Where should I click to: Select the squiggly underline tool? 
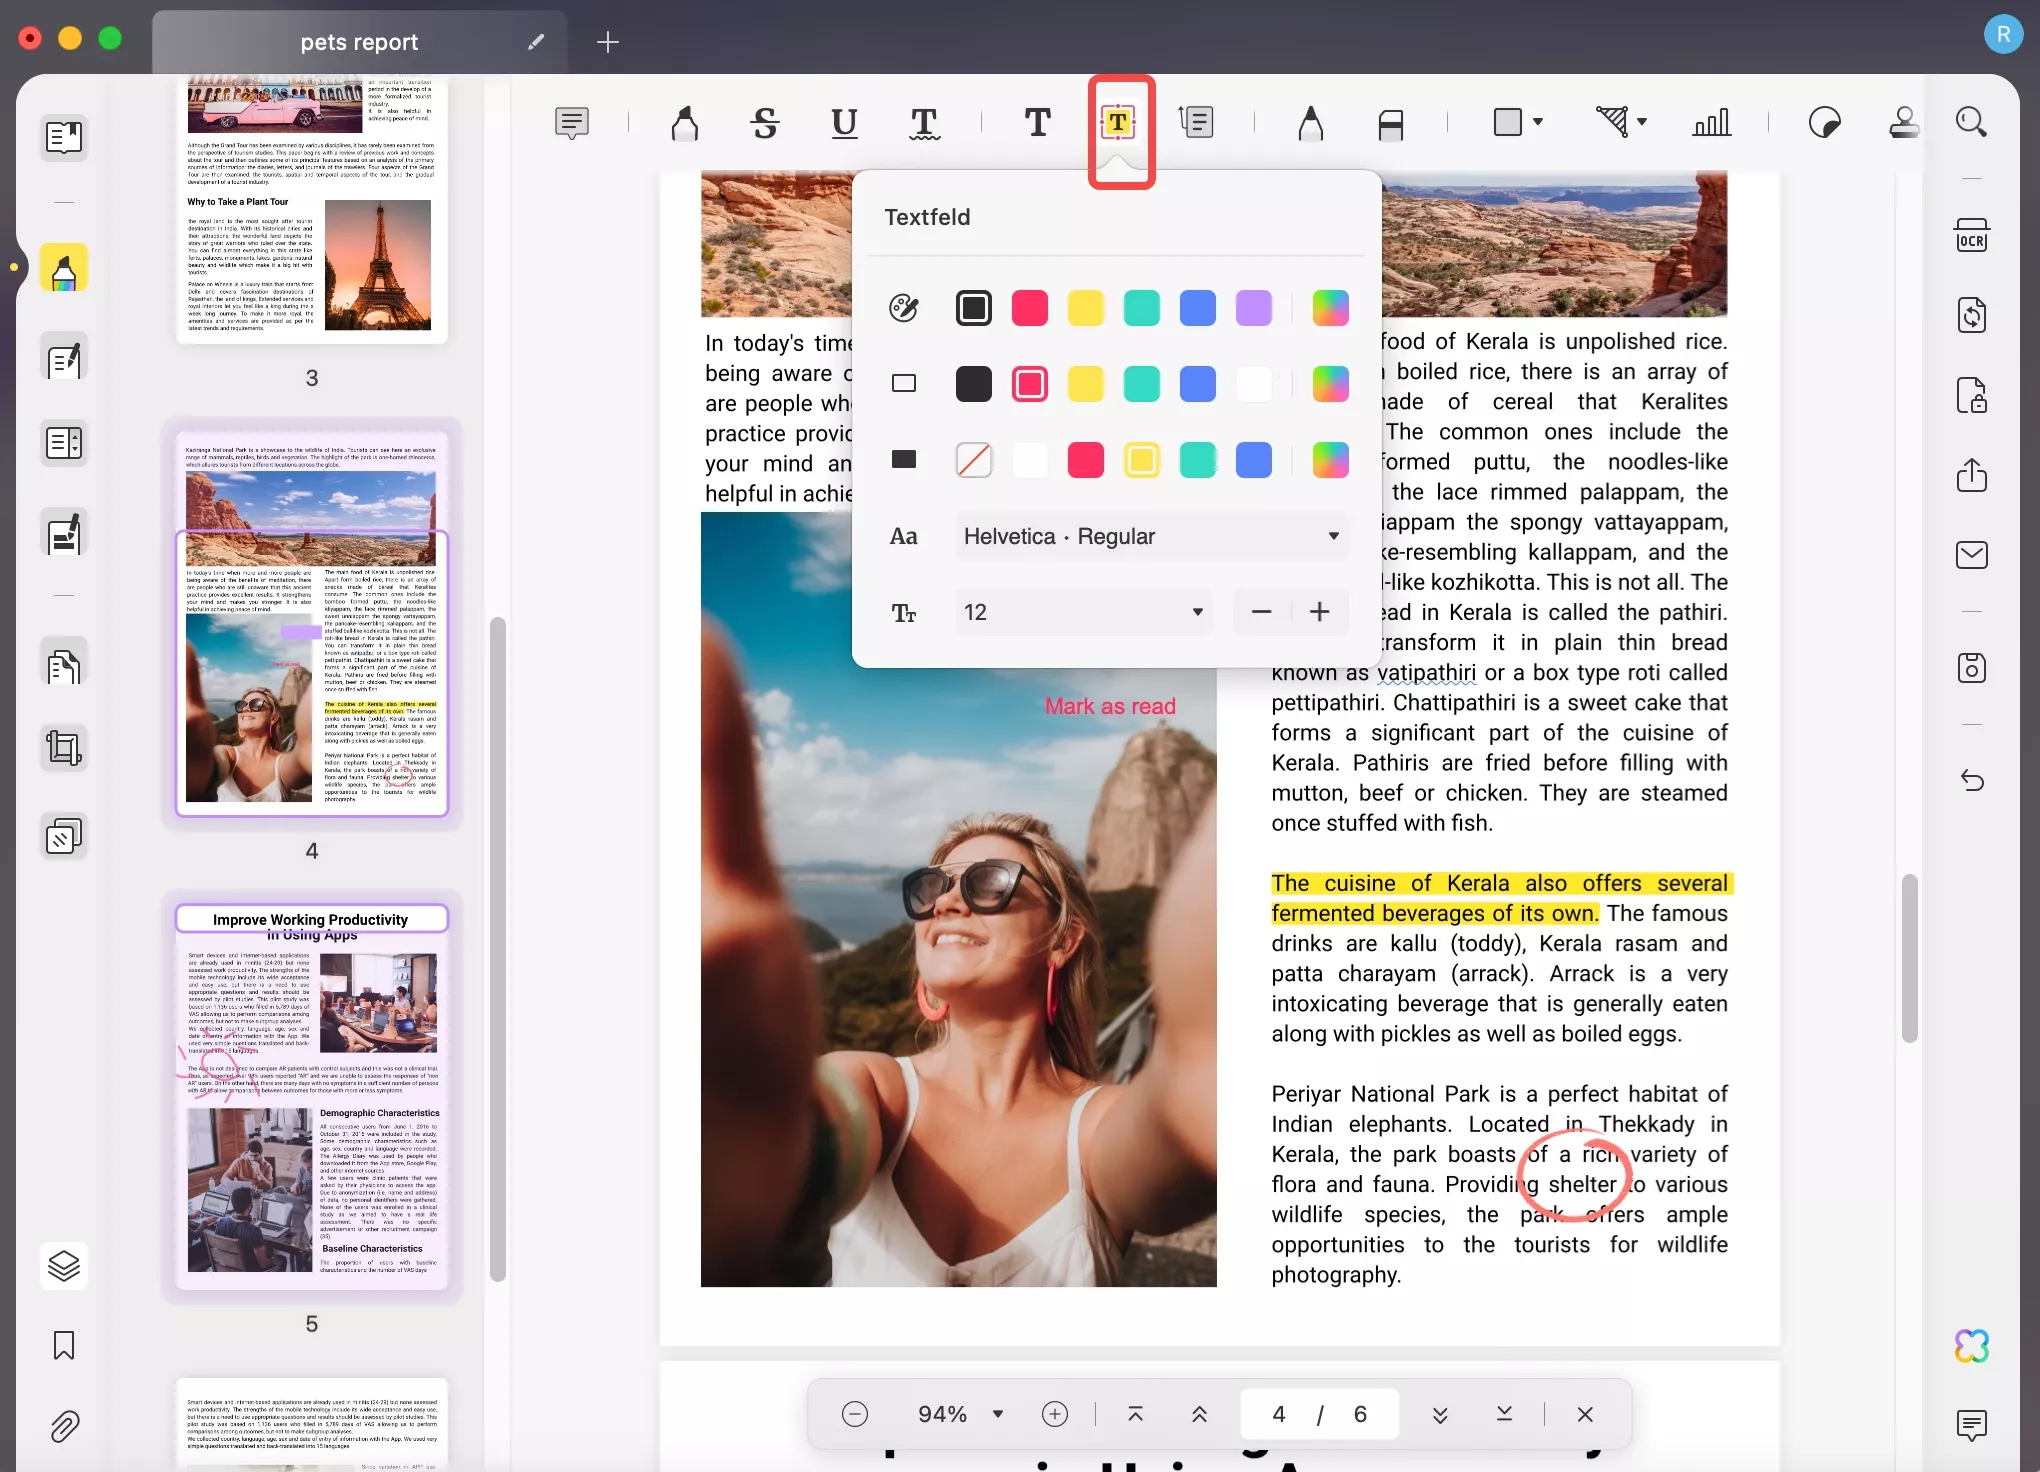924,123
